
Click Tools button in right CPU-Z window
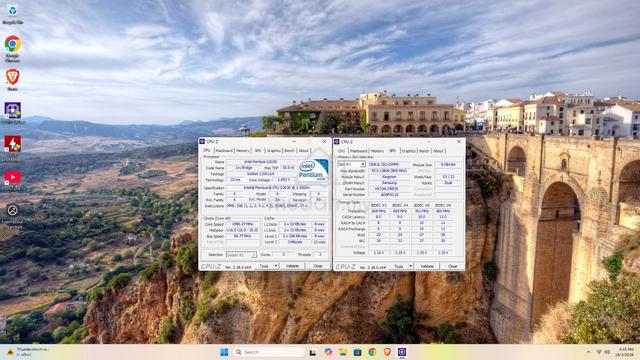(x=398, y=267)
